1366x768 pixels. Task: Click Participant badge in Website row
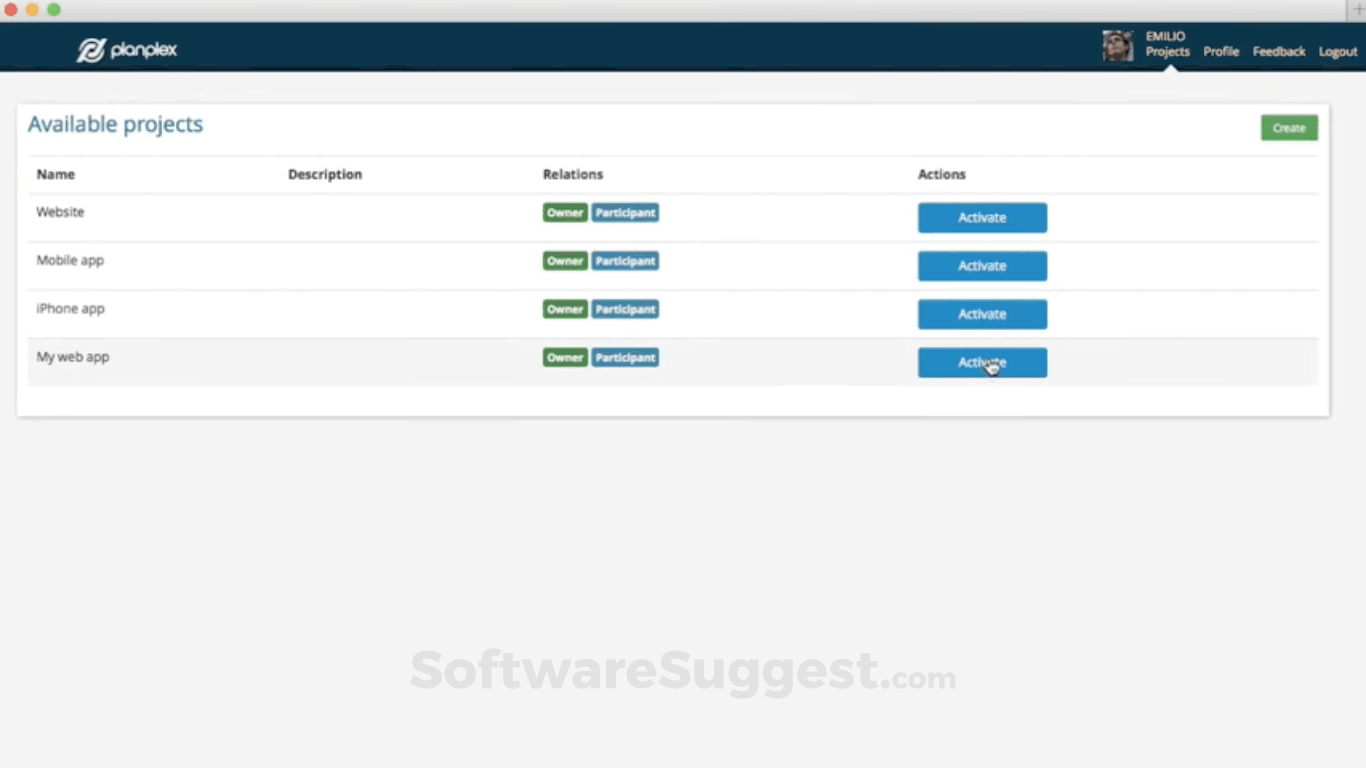click(x=625, y=213)
